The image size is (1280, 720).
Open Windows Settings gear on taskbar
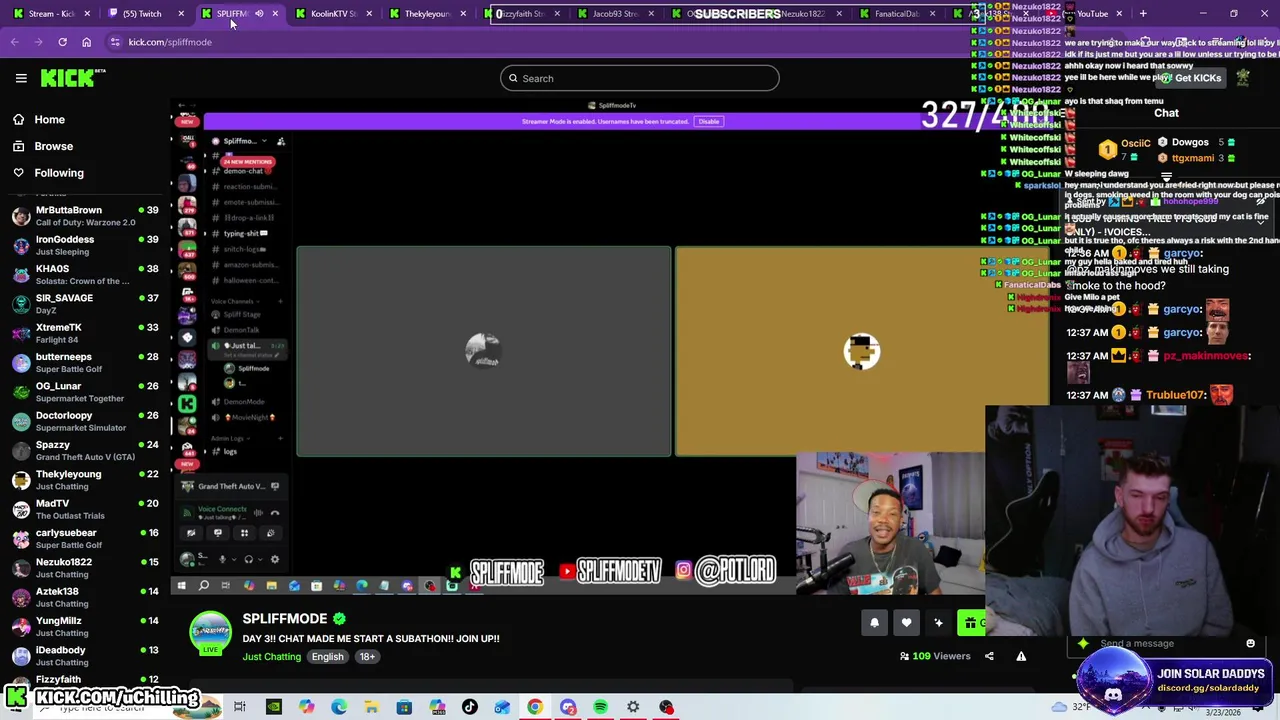coord(633,707)
